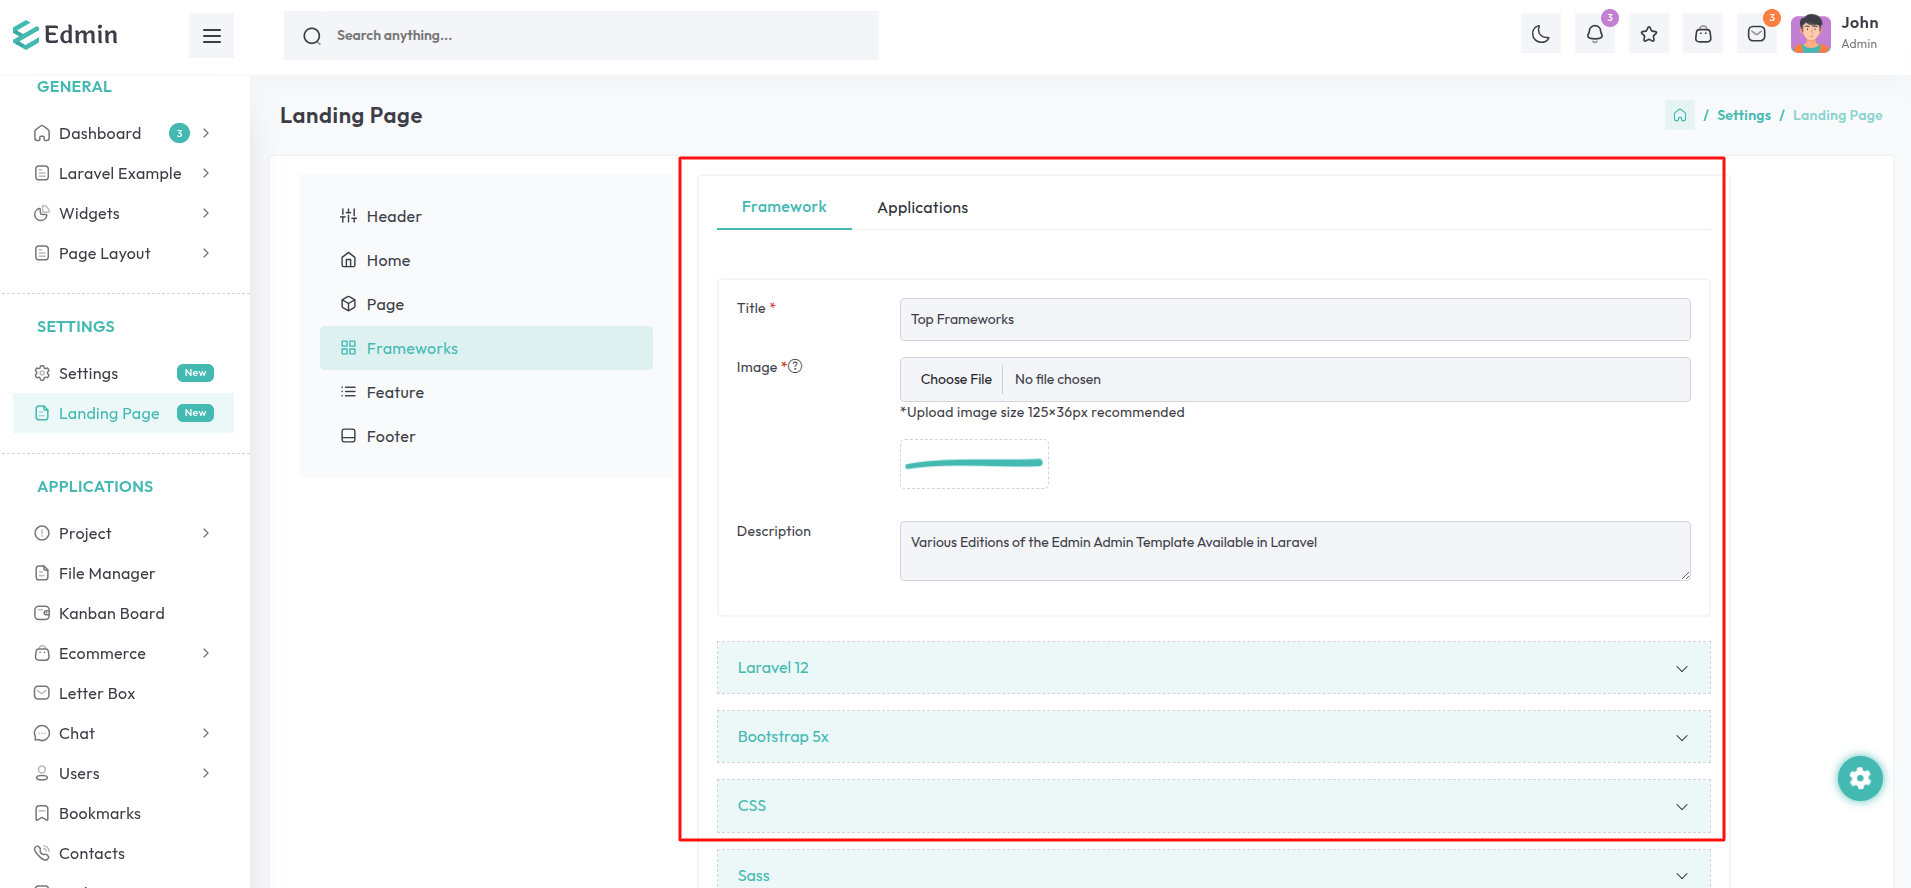1911x888 pixels.
Task: Click the uploaded image preview thumbnail
Action: tap(974, 464)
